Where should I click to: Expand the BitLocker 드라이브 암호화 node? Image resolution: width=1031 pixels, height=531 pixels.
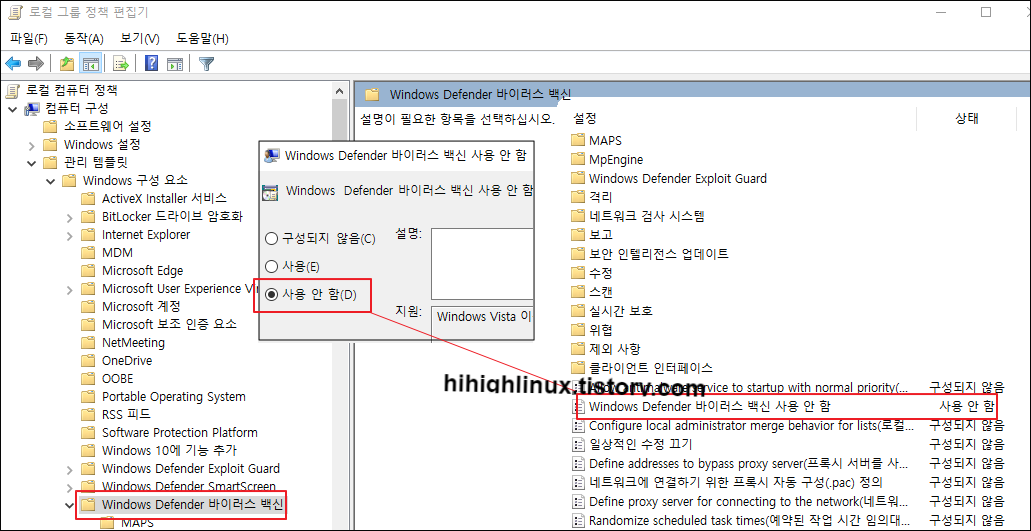click(x=70, y=217)
